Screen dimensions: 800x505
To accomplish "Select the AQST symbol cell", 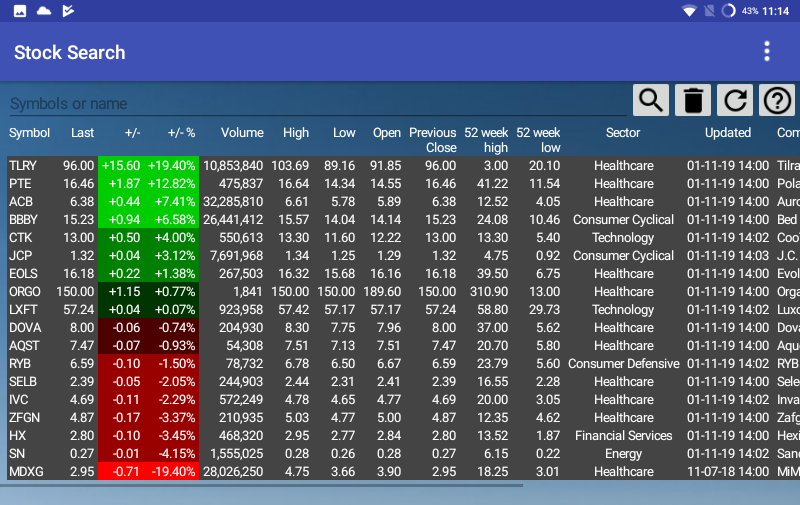I will click(x=24, y=345).
